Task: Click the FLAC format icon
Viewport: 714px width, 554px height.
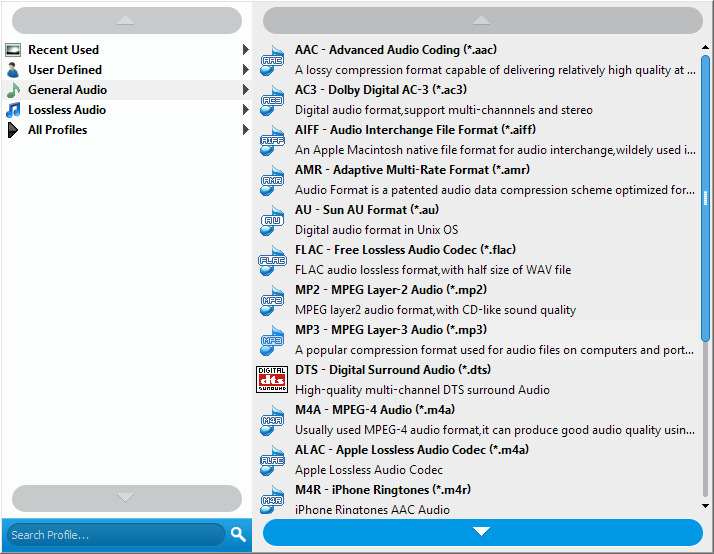Action: point(272,260)
